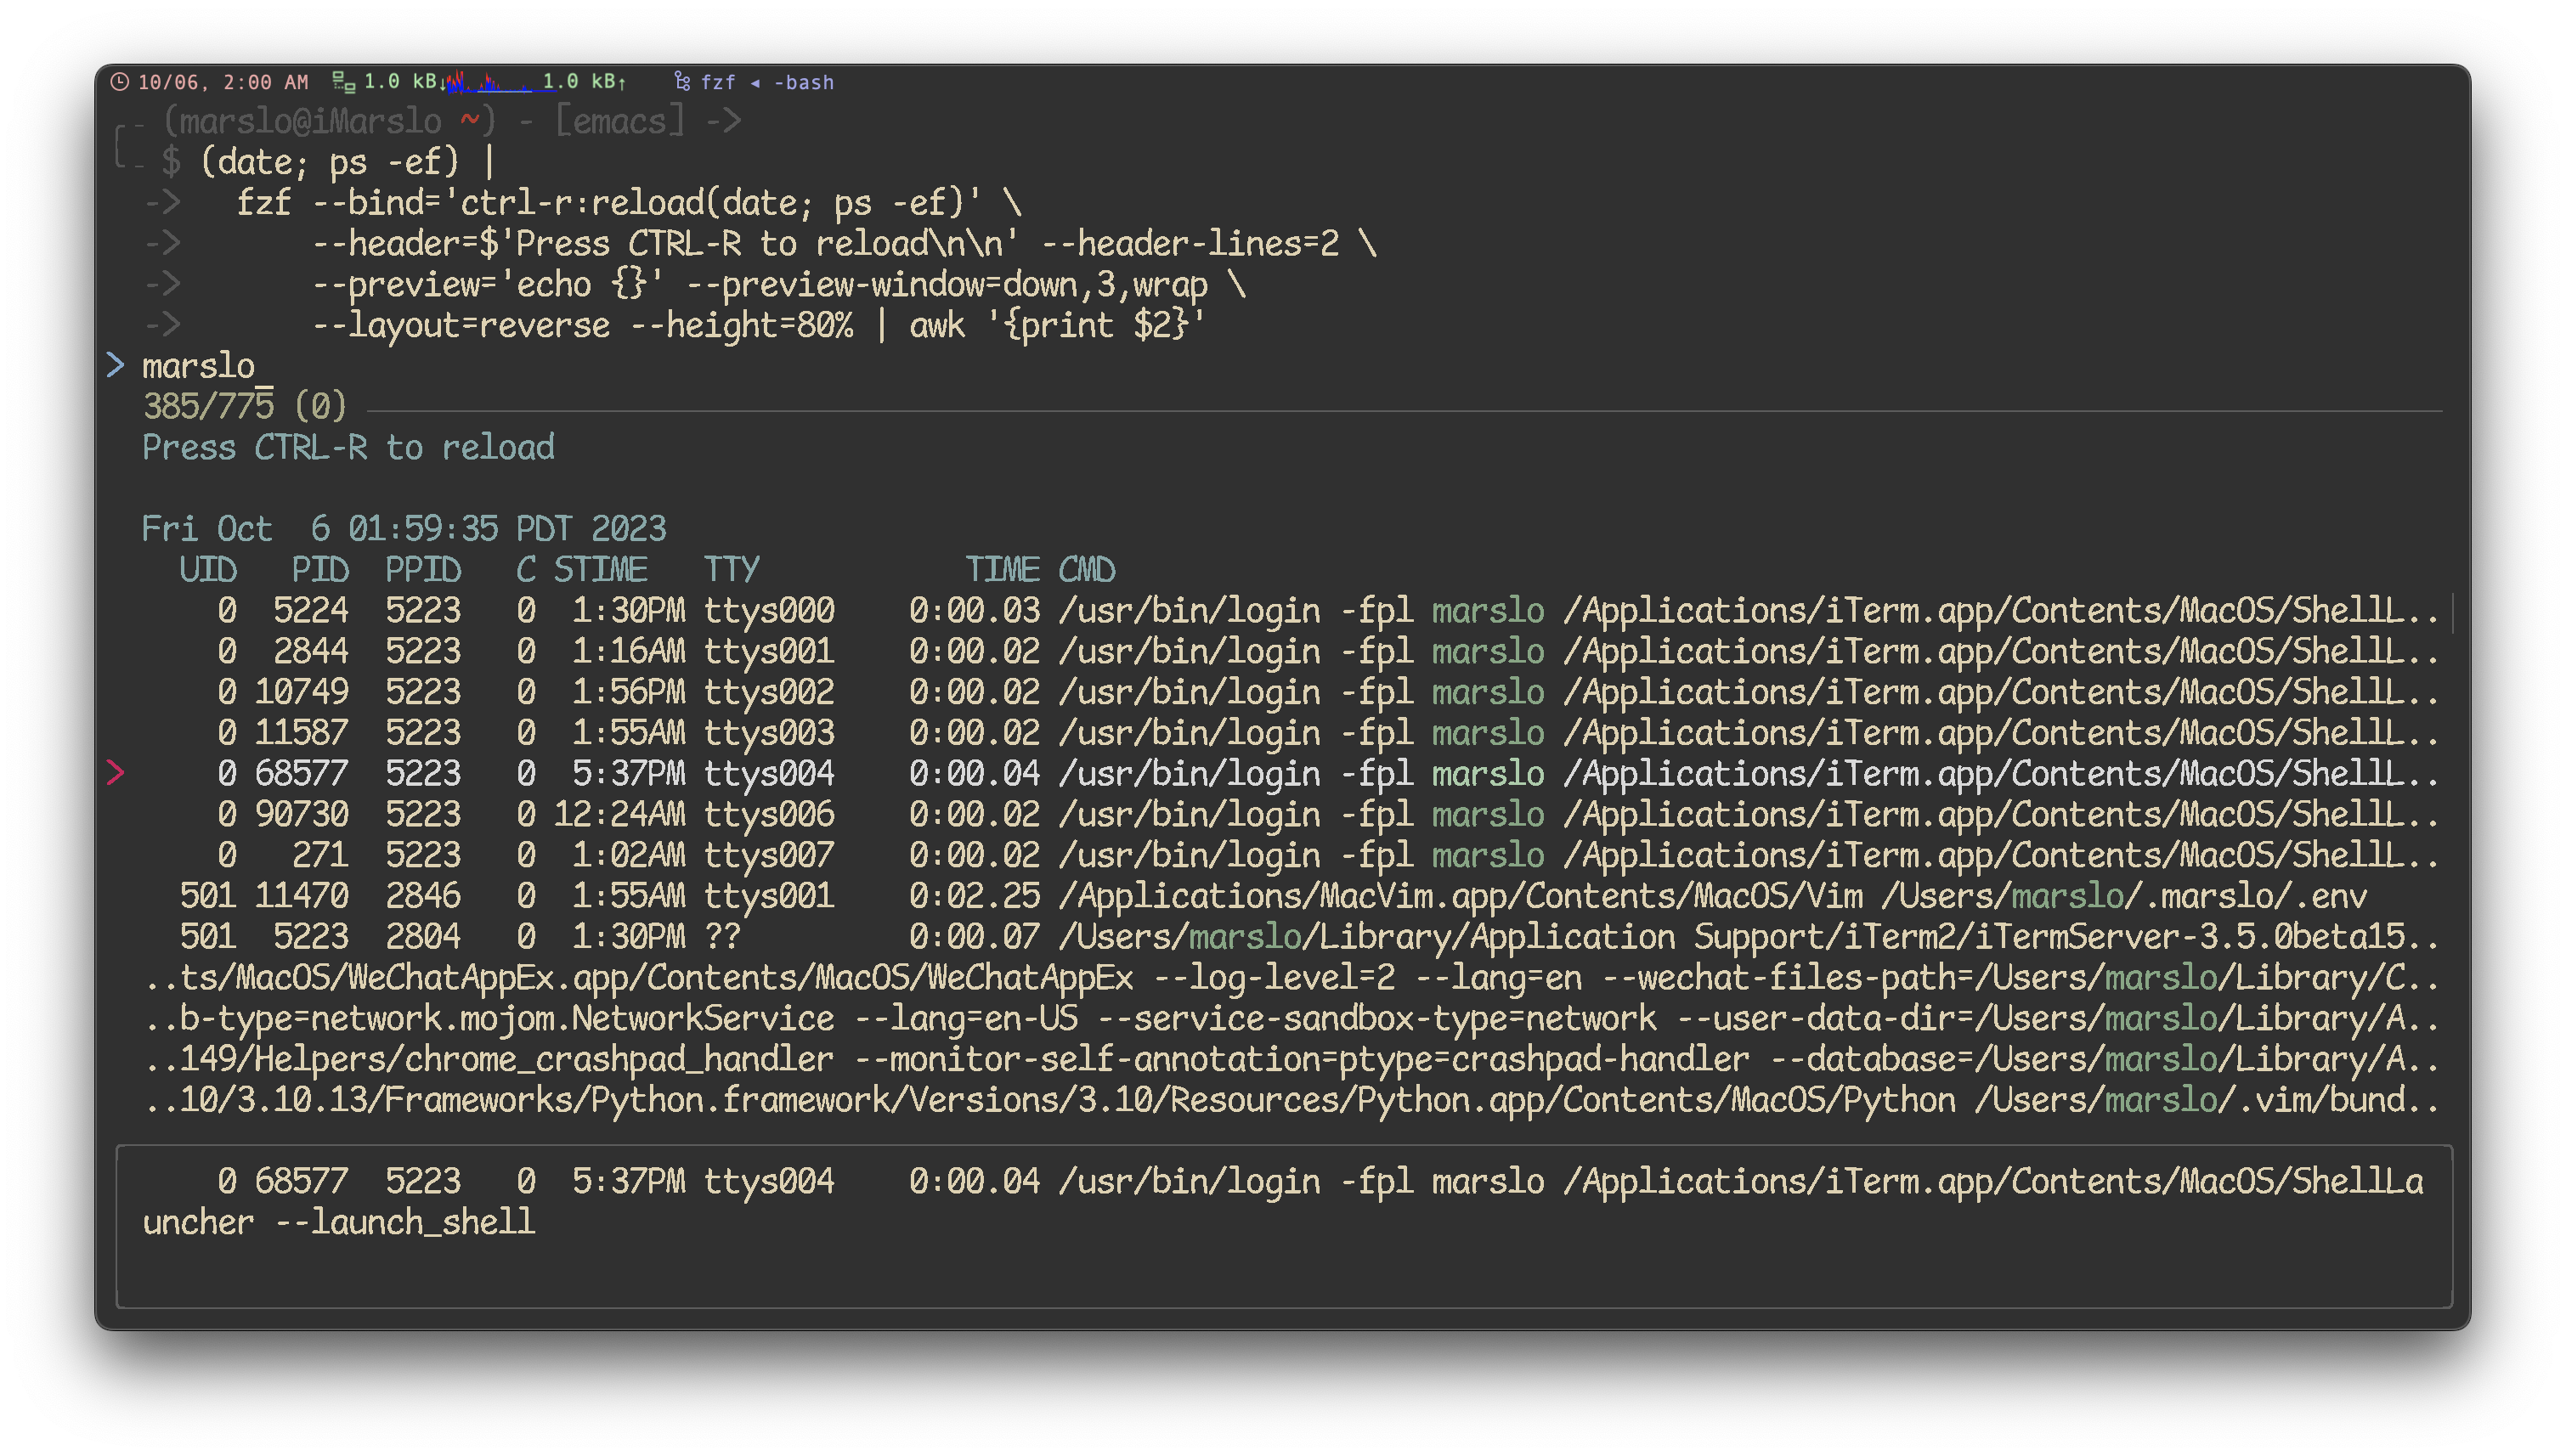
Task: Click the 'fzf ◂ -bash' job status
Action: pos(767,82)
